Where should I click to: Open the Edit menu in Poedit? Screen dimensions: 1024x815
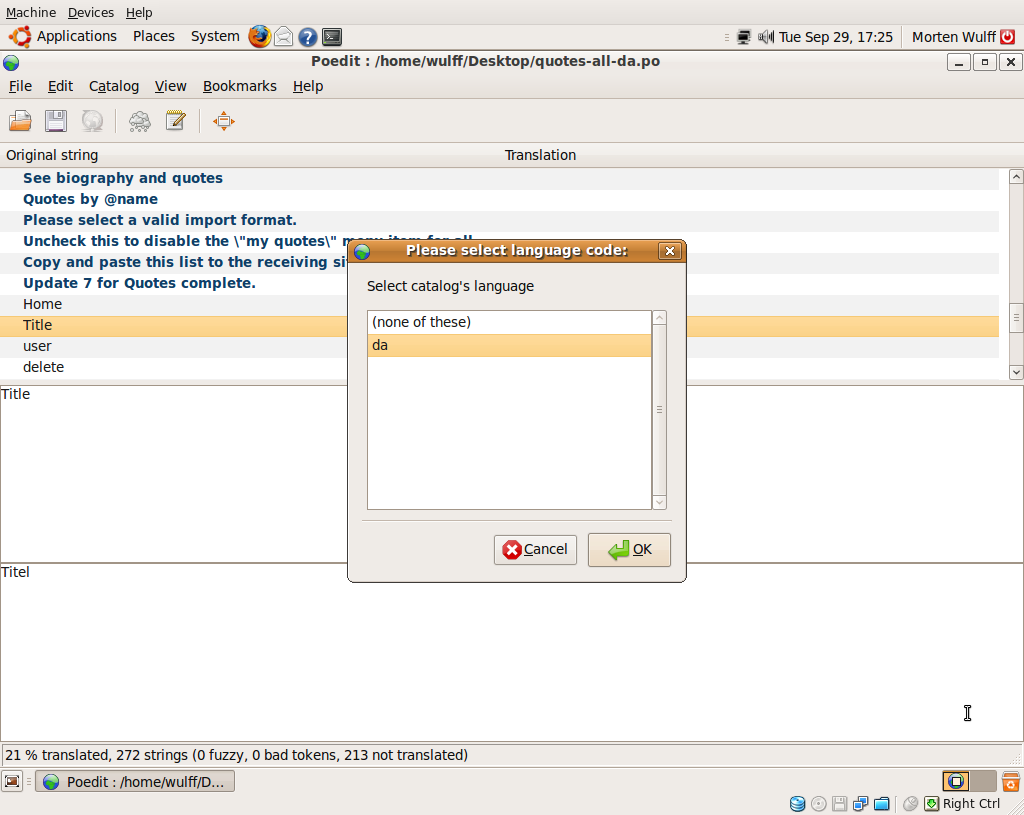[x=60, y=86]
